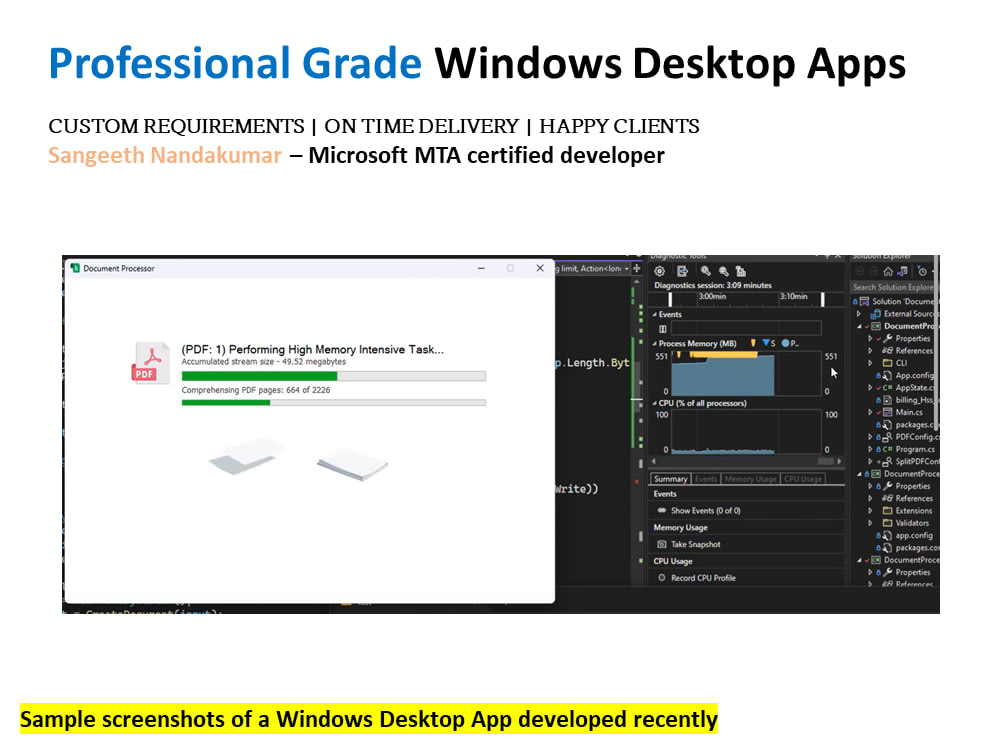Collapse the Events section in Diagnostic Tools
1000x750 pixels.
point(655,314)
